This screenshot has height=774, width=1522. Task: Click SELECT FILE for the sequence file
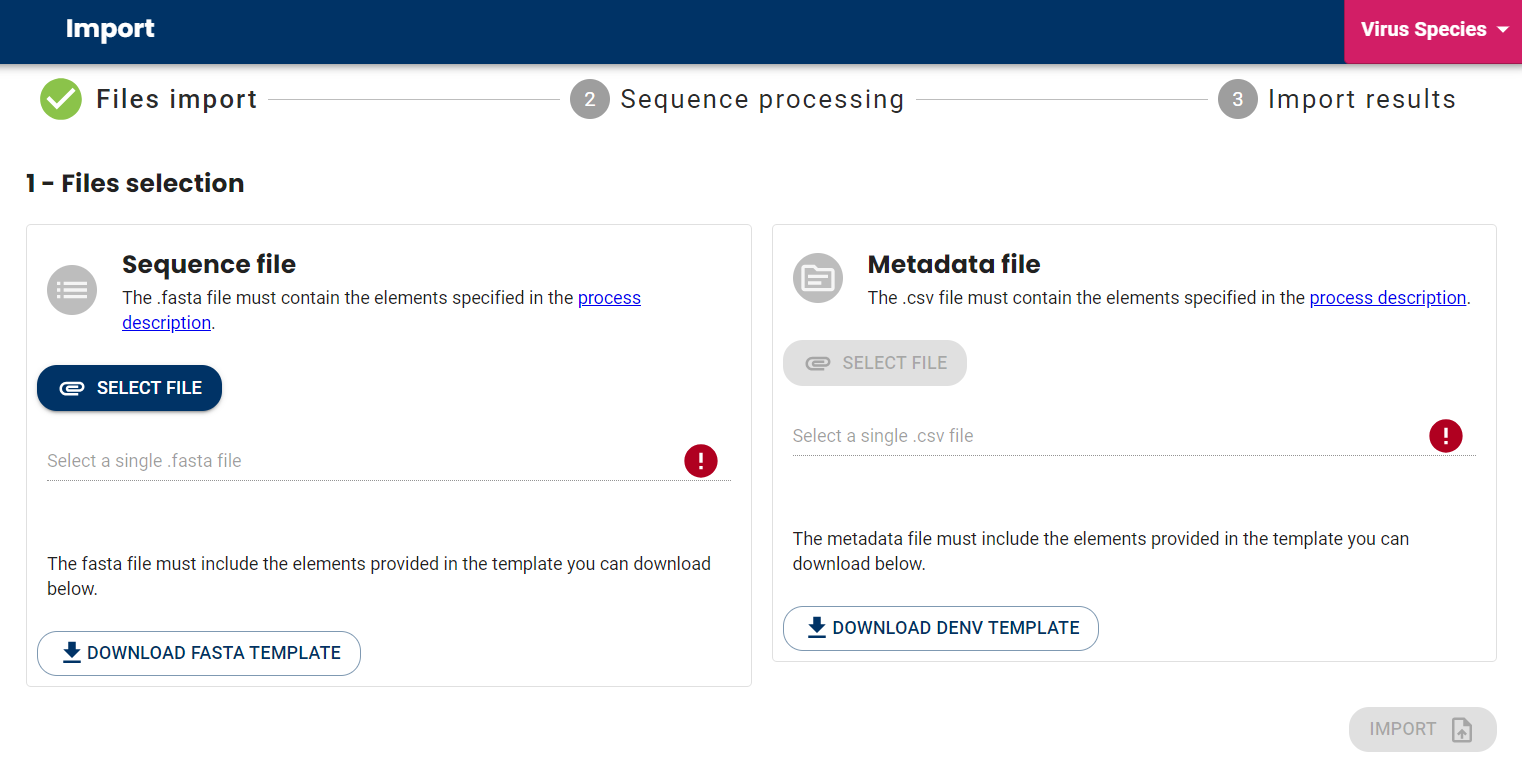pyautogui.click(x=129, y=388)
